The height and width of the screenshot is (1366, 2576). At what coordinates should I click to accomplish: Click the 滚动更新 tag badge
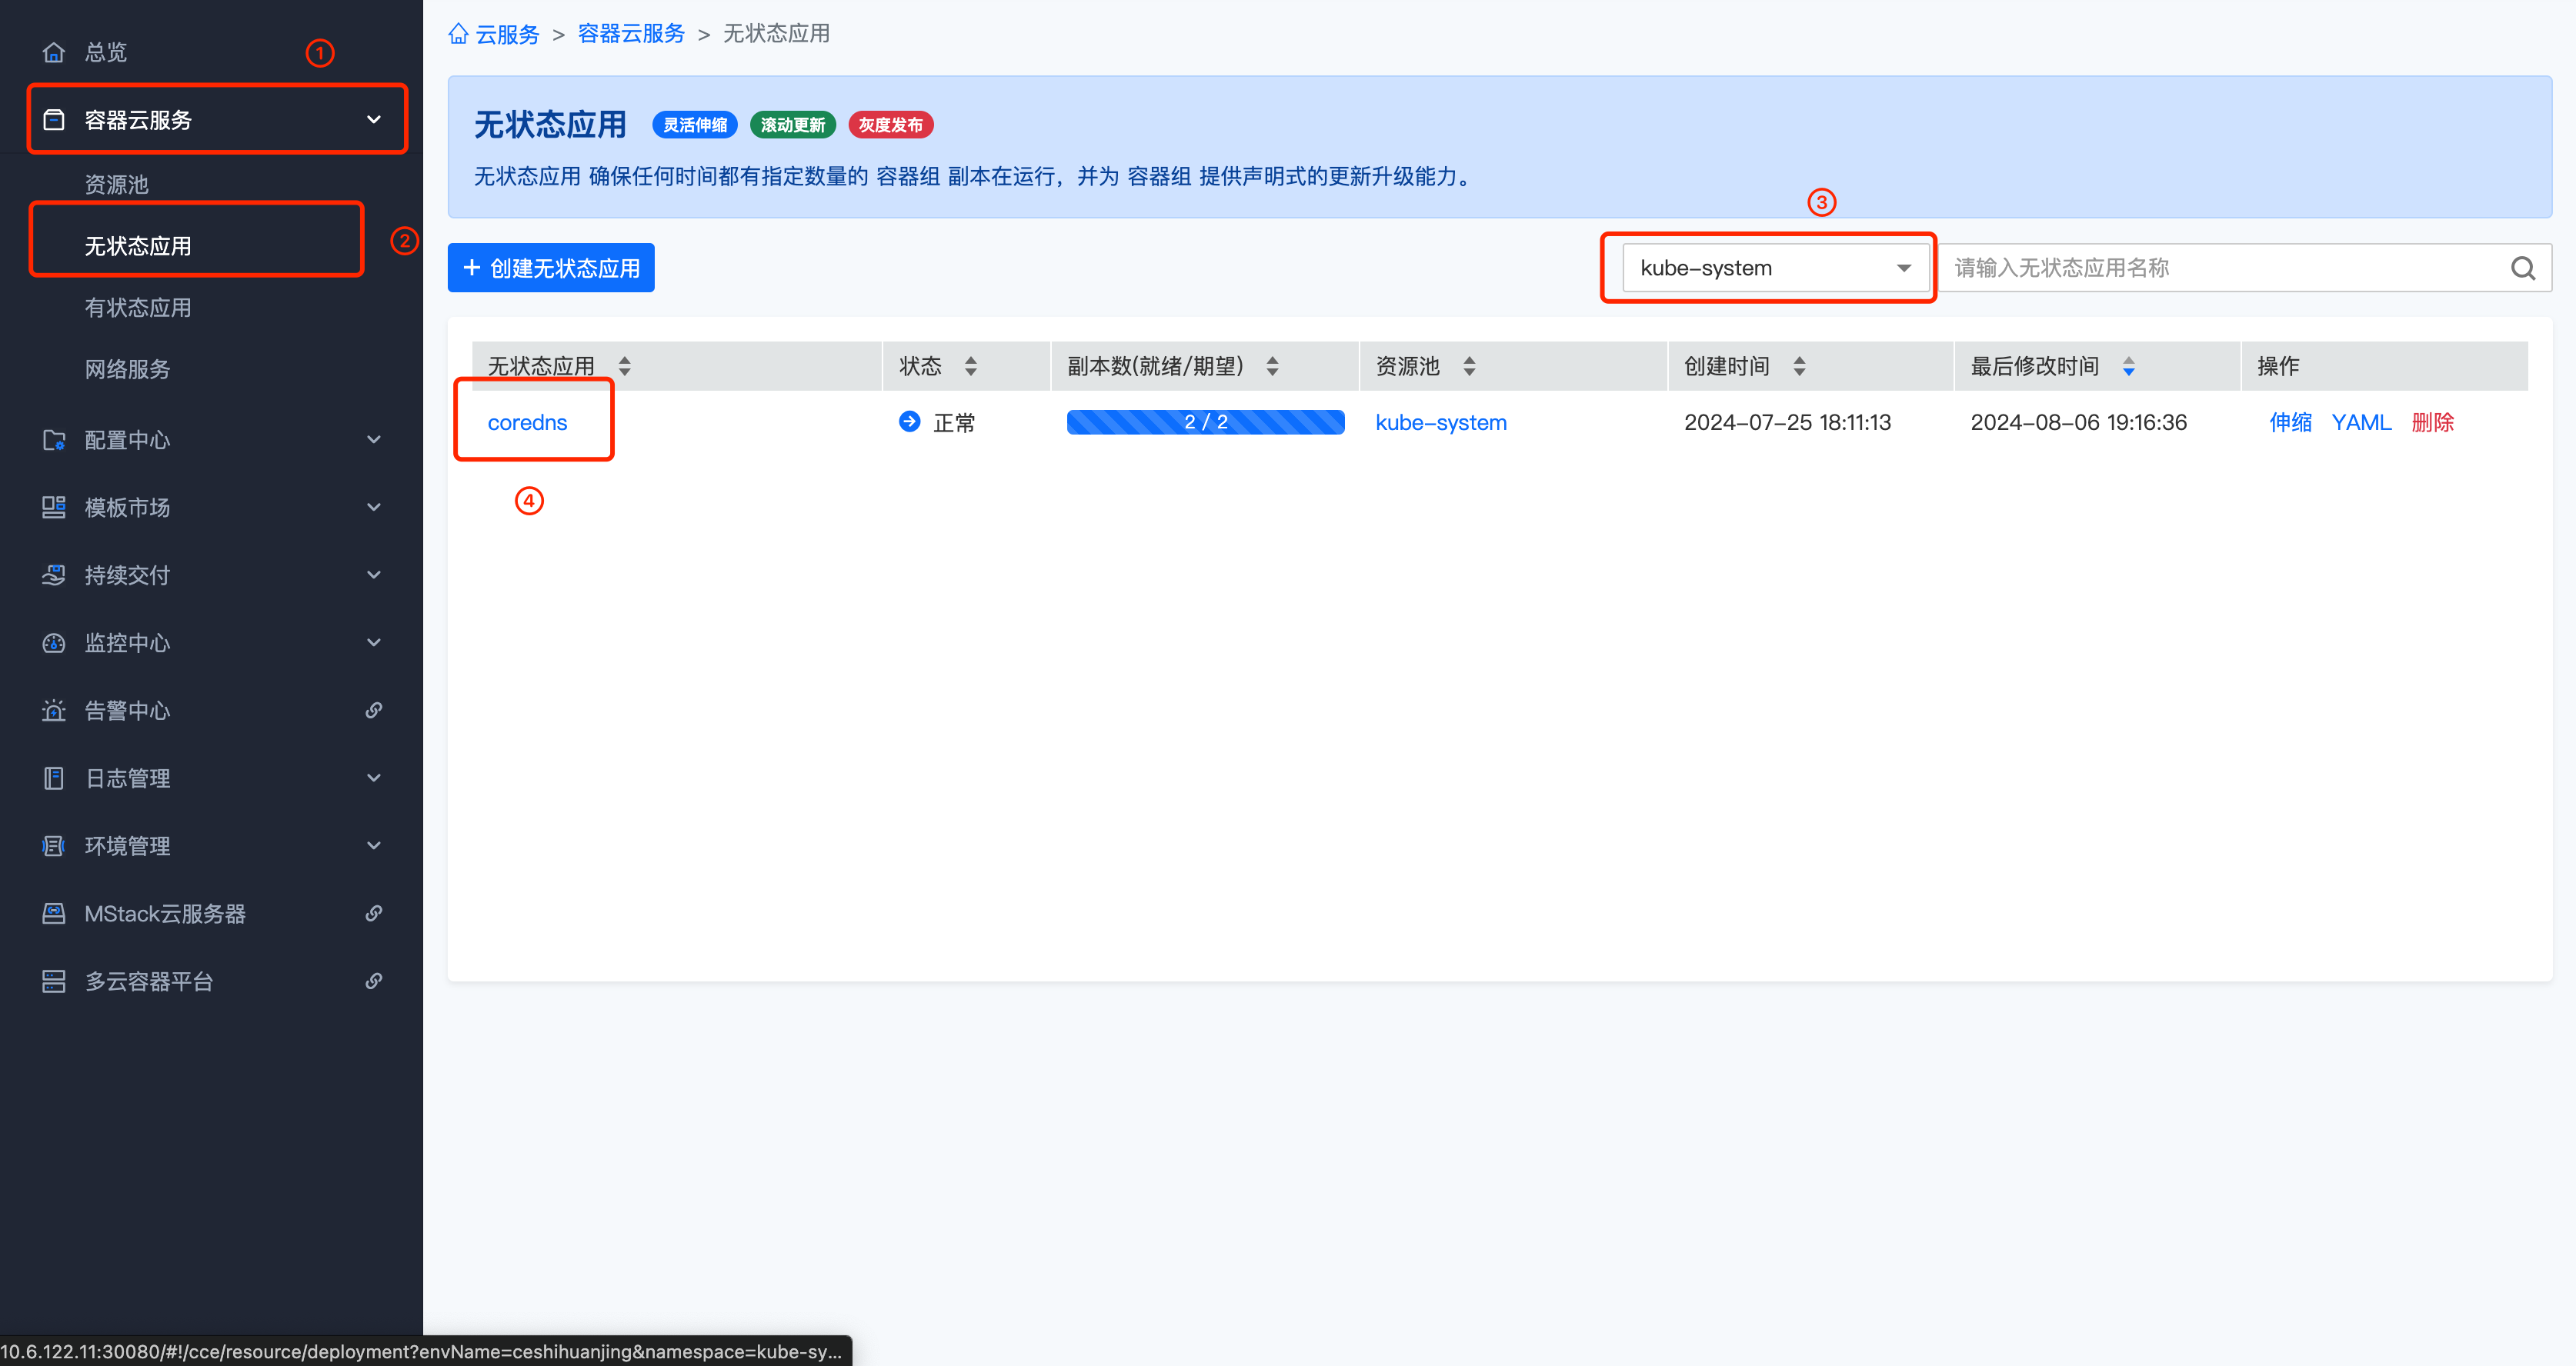click(x=793, y=125)
